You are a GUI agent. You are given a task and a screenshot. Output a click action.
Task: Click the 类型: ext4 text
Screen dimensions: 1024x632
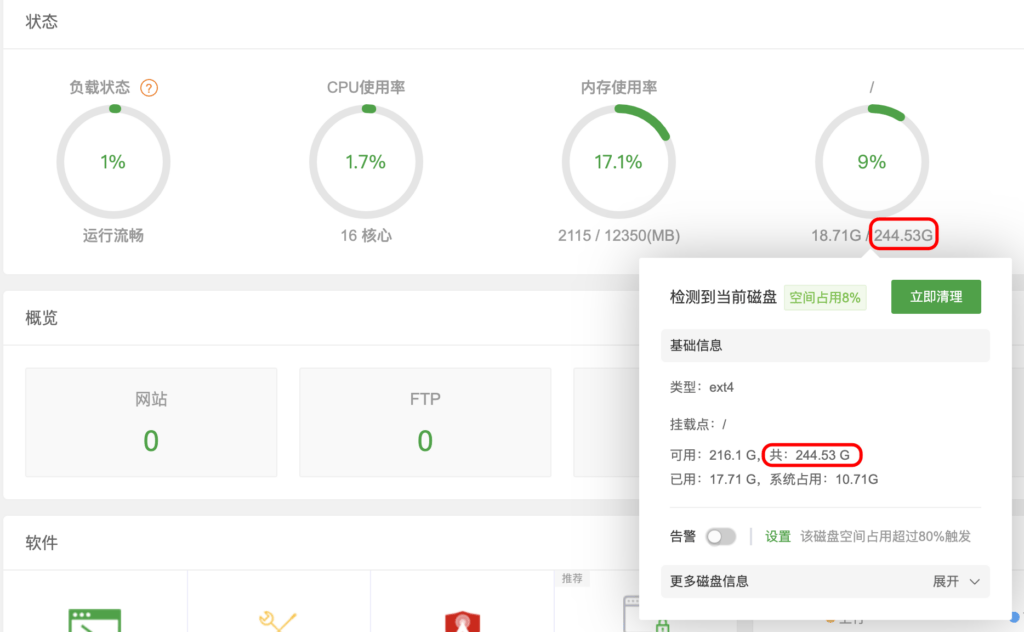click(x=701, y=387)
